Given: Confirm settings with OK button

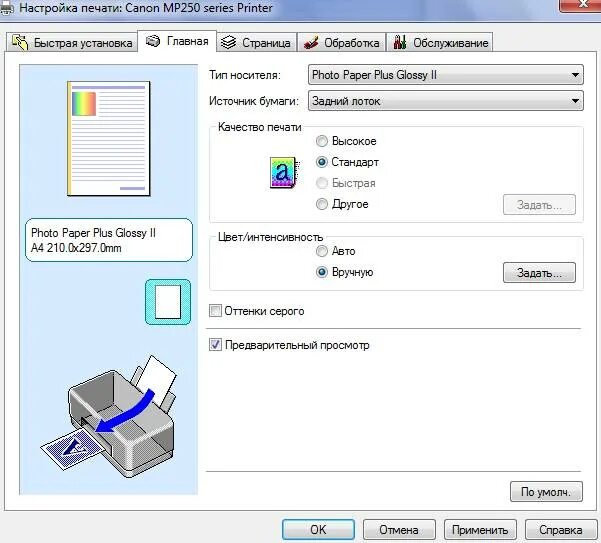Looking at the screenshot, I should (318, 530).
